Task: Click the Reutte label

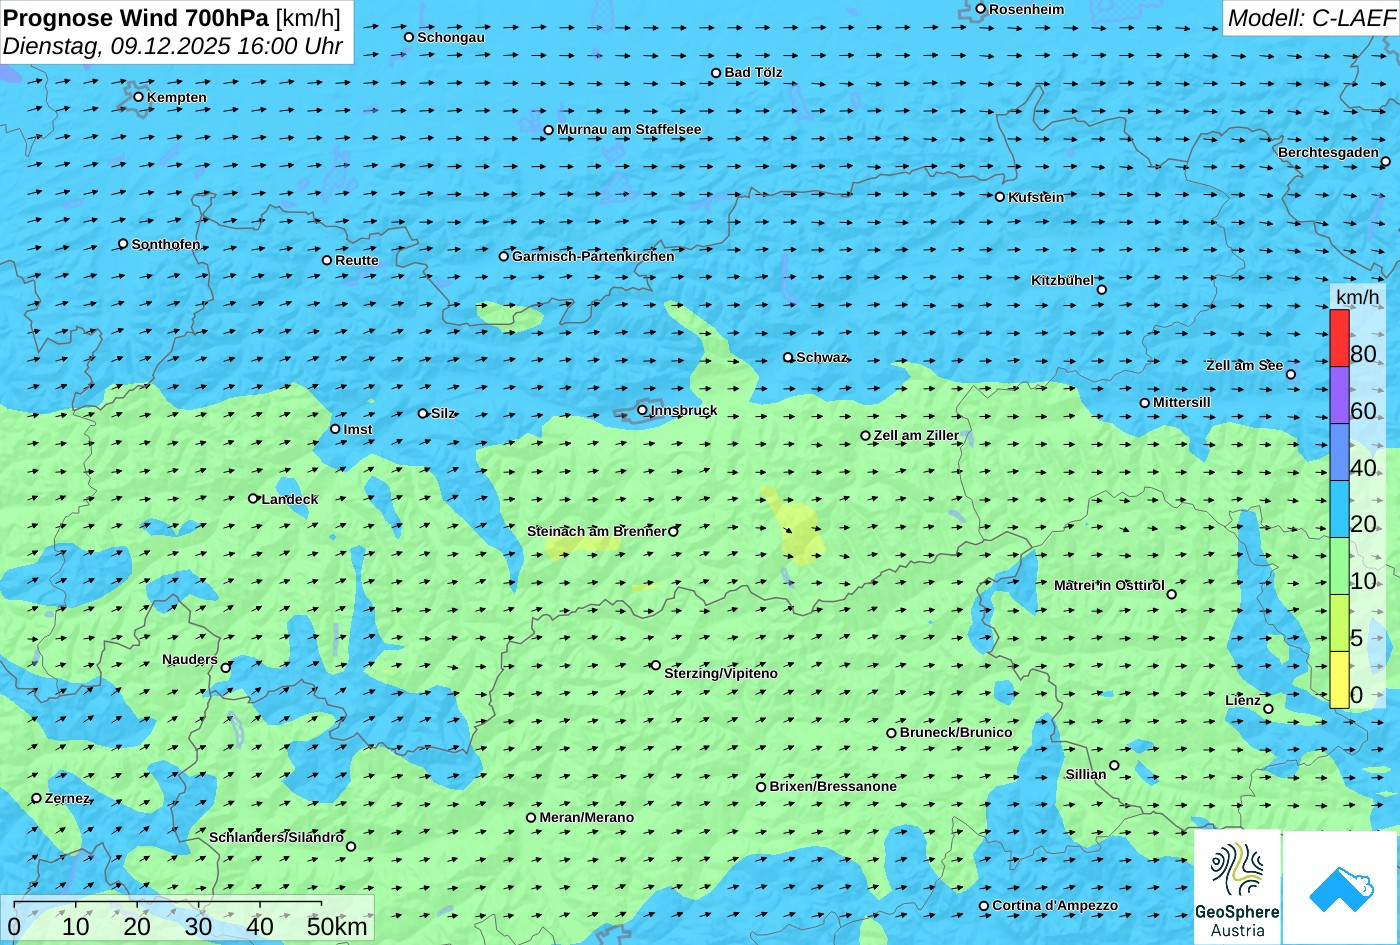Action: [357, 260]
